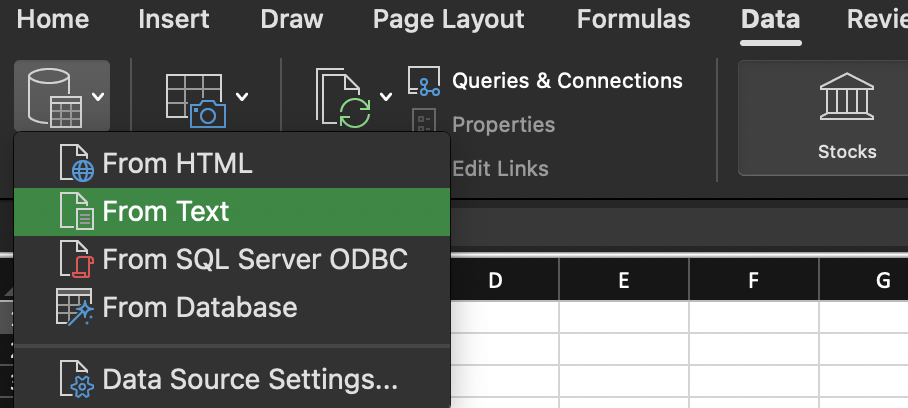
Task: Expand the Refresh All dropdown arrow
Action: coord(386,97)
